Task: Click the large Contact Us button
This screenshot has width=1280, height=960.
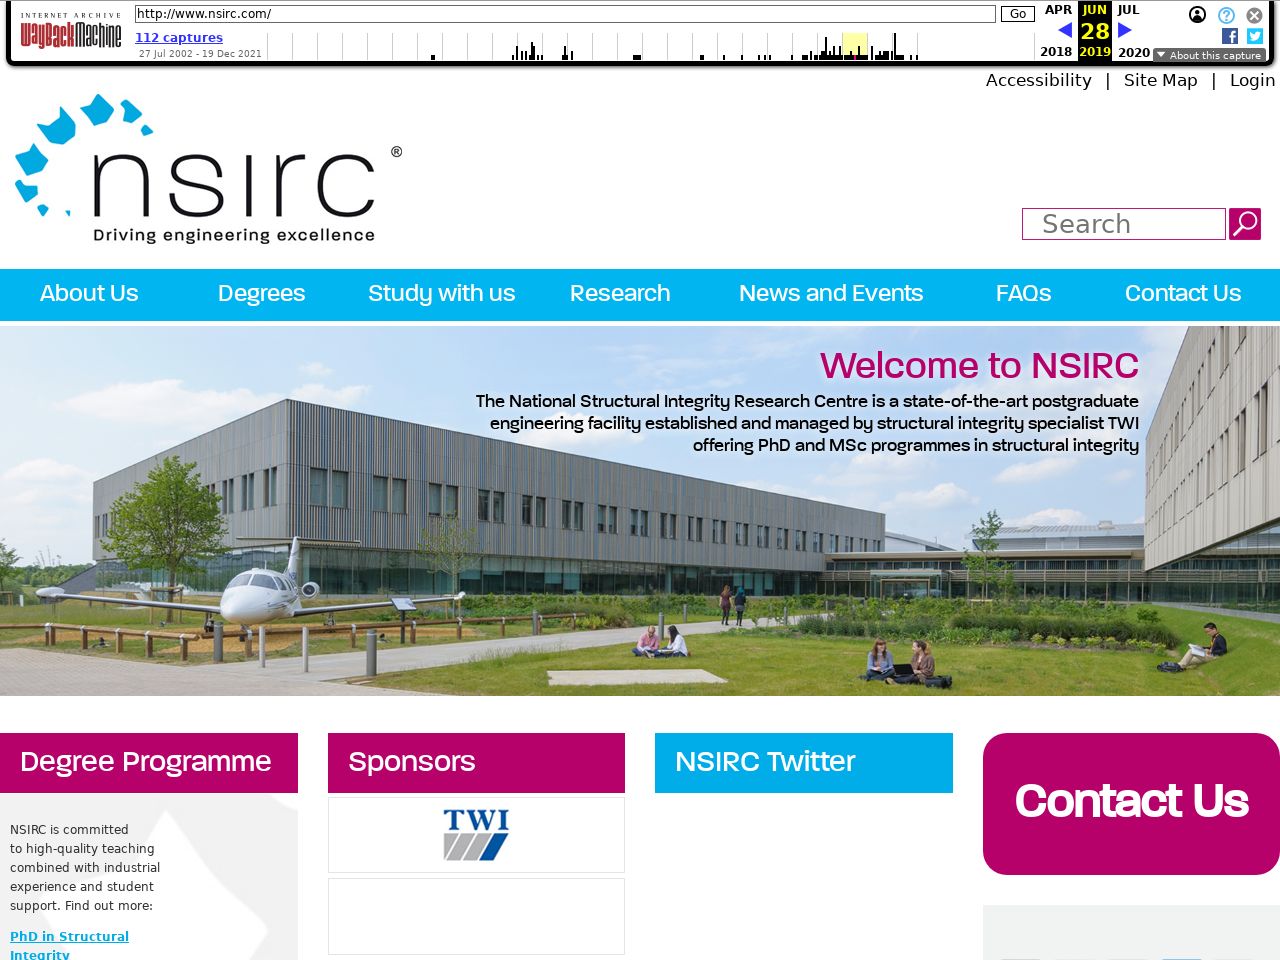Action: [x=1131, y=803]
